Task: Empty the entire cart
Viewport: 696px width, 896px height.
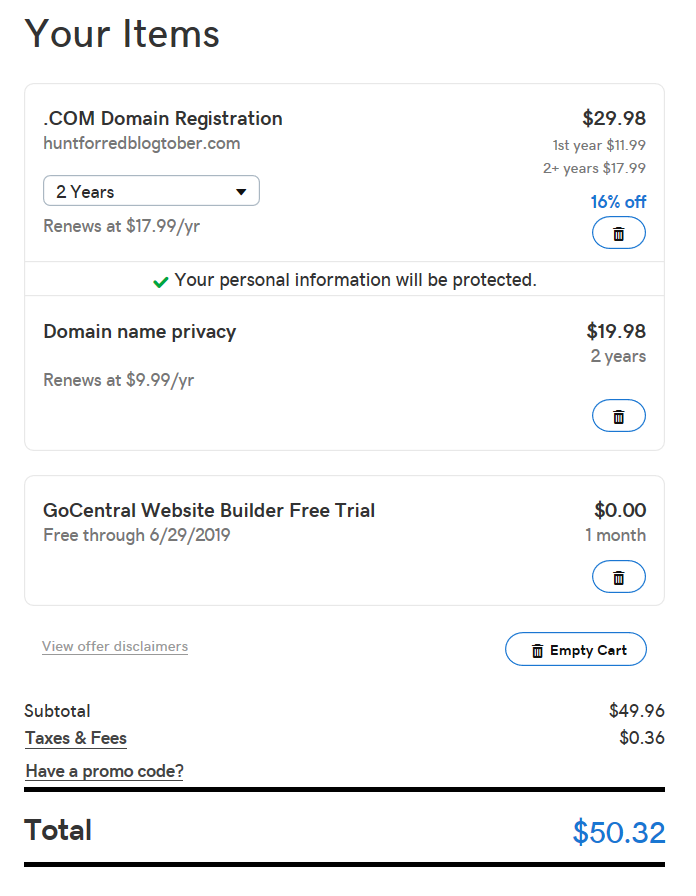Action: [x=576, y=650]
